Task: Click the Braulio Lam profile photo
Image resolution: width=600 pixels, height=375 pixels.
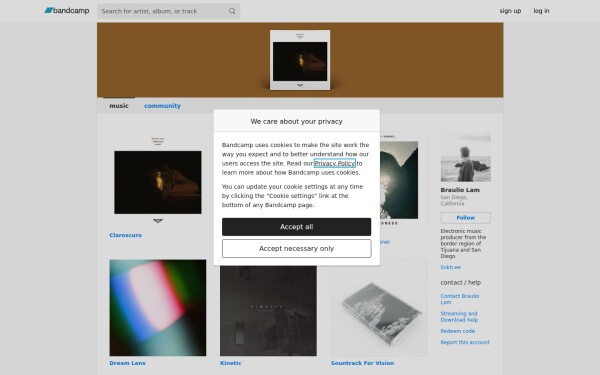Action: coord(466,157)
